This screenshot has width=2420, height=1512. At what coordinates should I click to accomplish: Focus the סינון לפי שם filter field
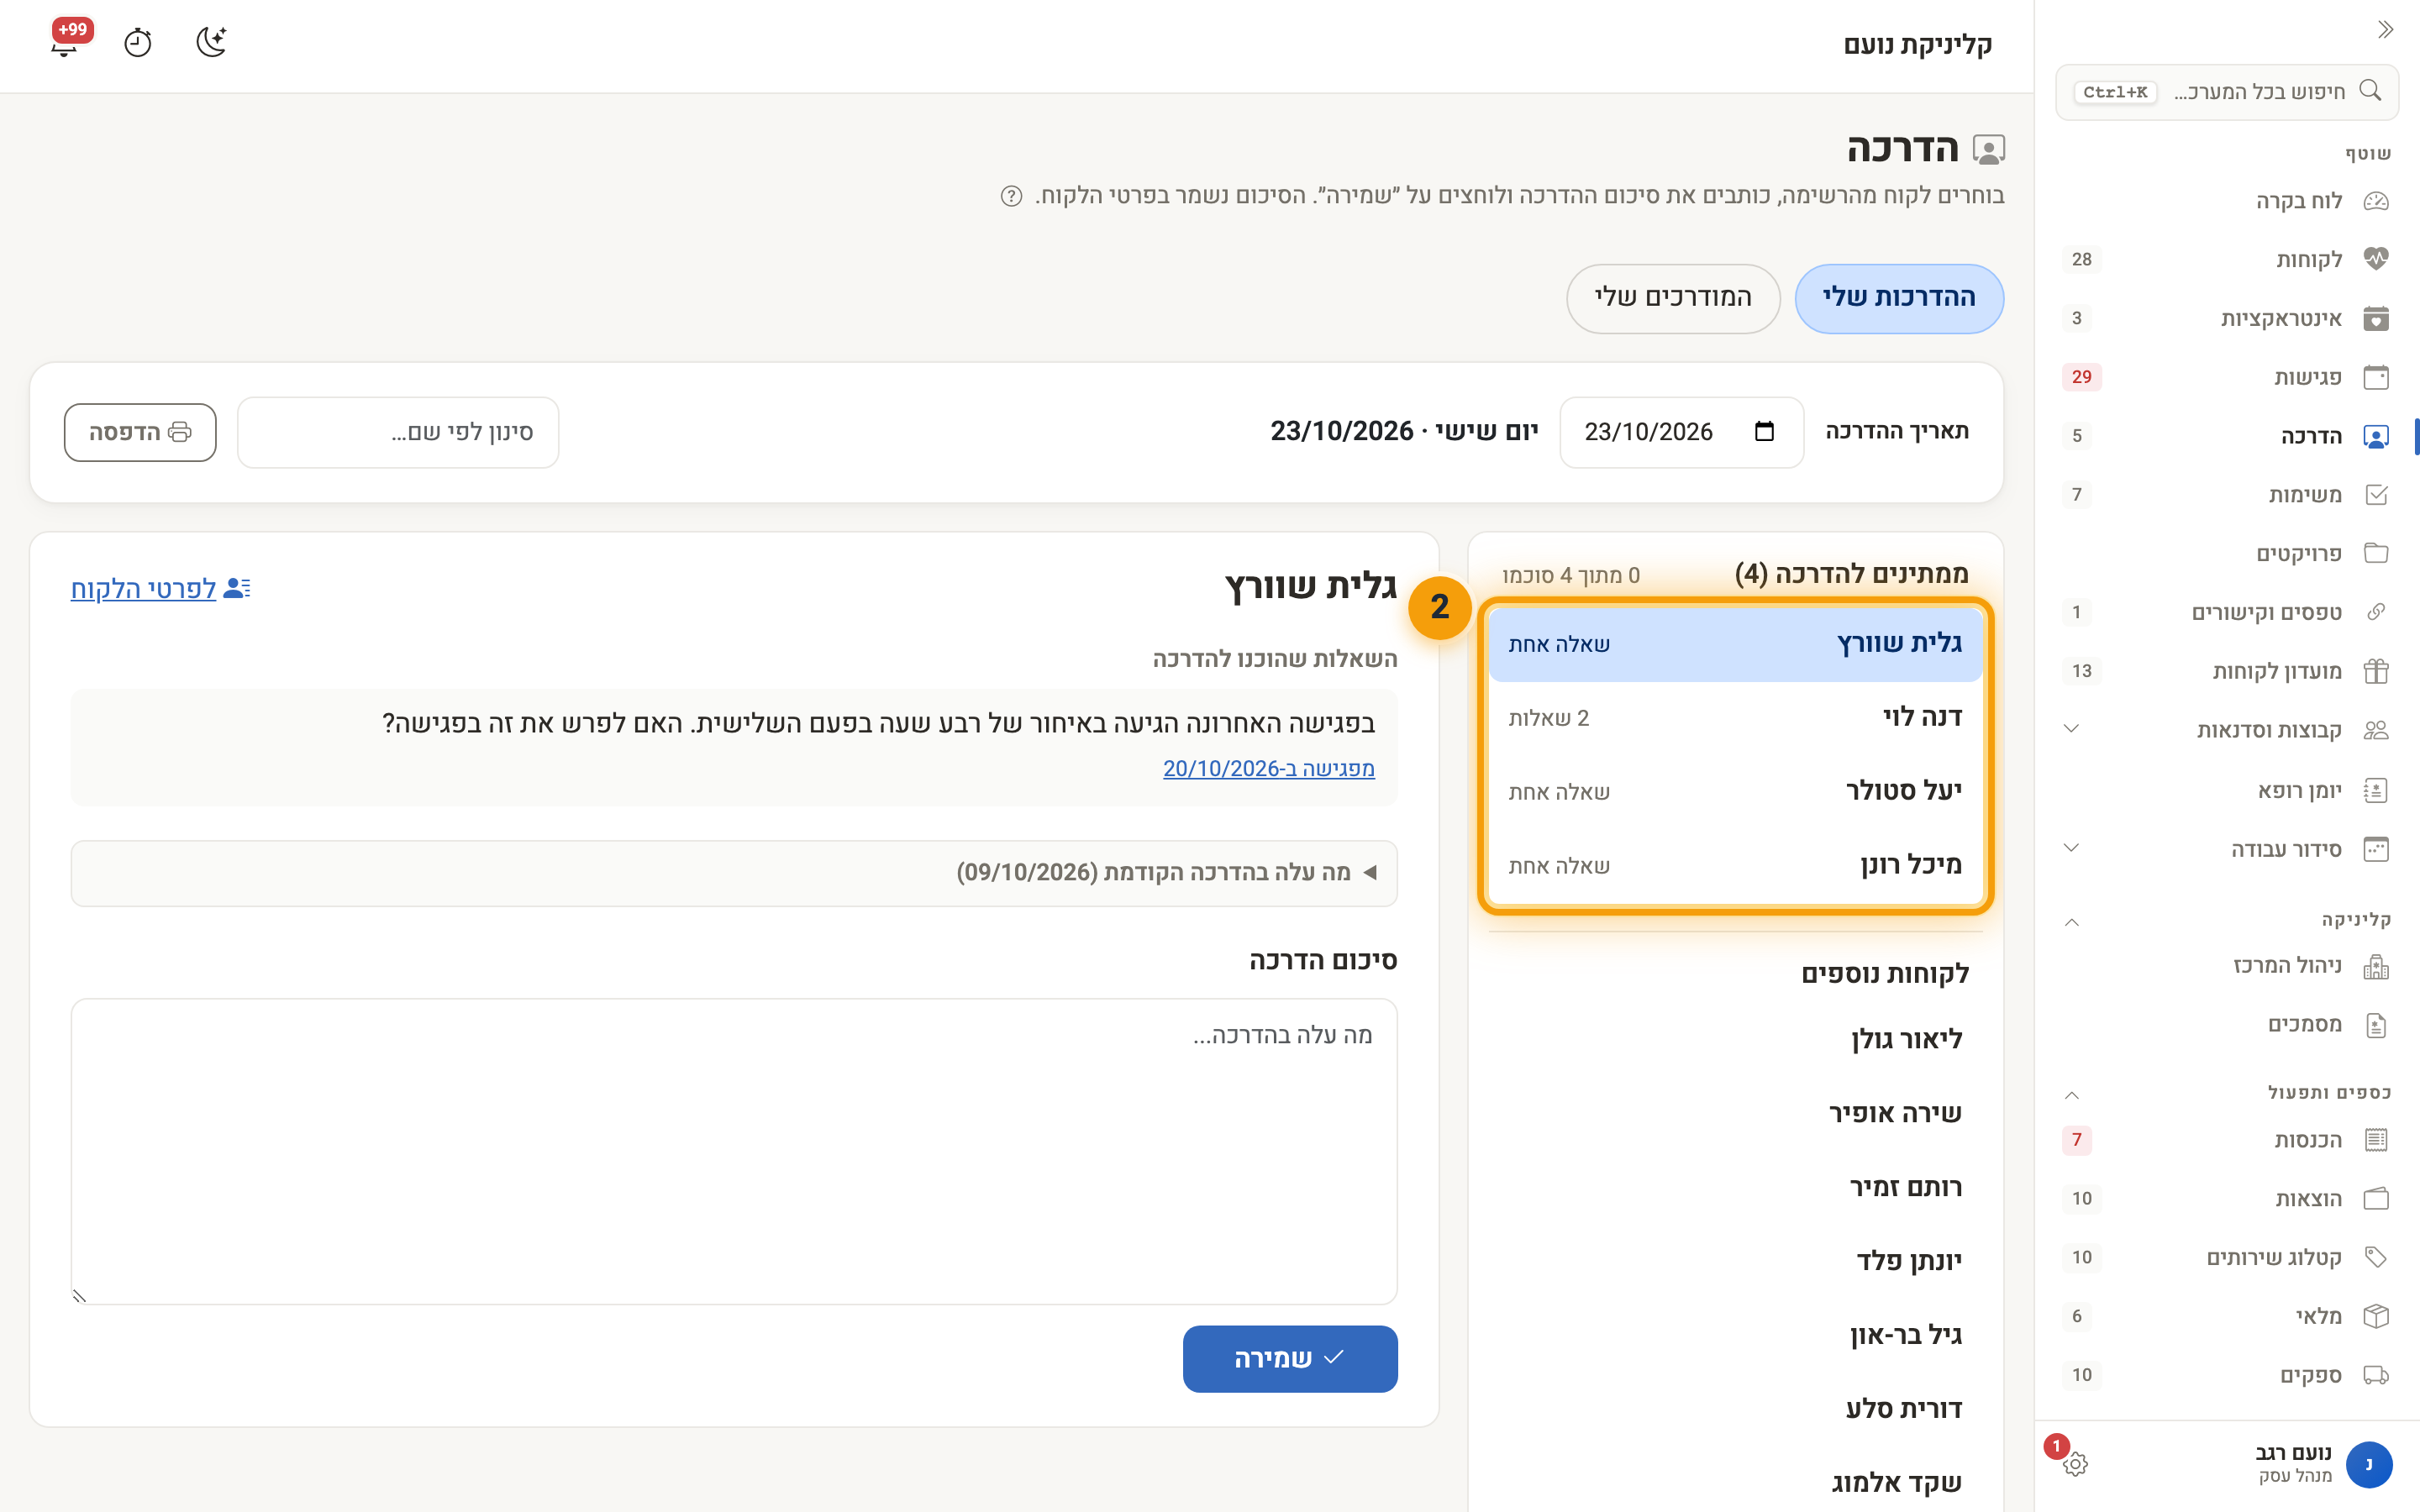point(398,432)
